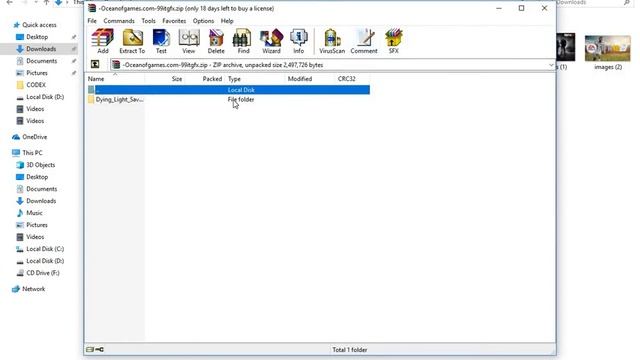Sort by the Size column header

point(164,79)
